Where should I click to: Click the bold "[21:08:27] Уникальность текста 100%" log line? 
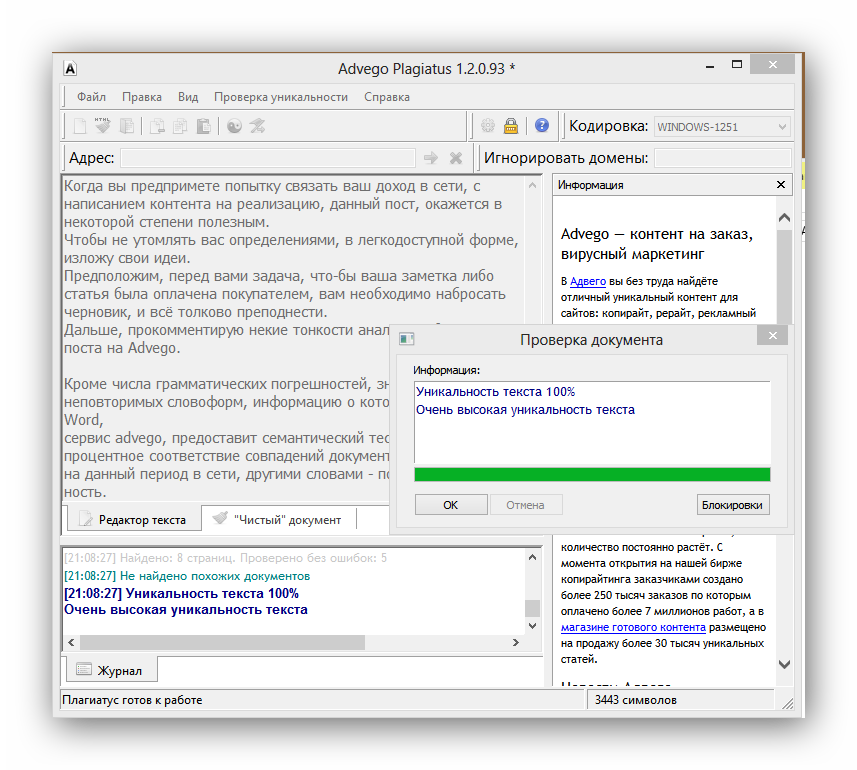(181, 593)
